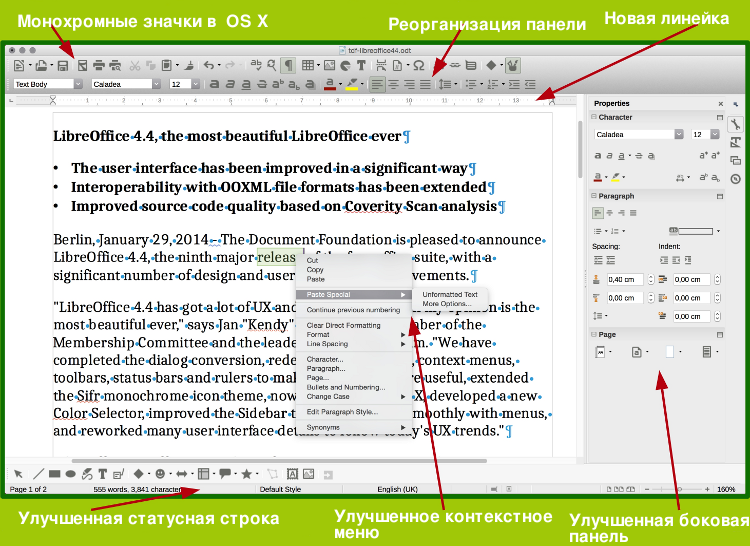
Task: Select the Line tool in the drawing toolbar
Action: tap(38, 474)
